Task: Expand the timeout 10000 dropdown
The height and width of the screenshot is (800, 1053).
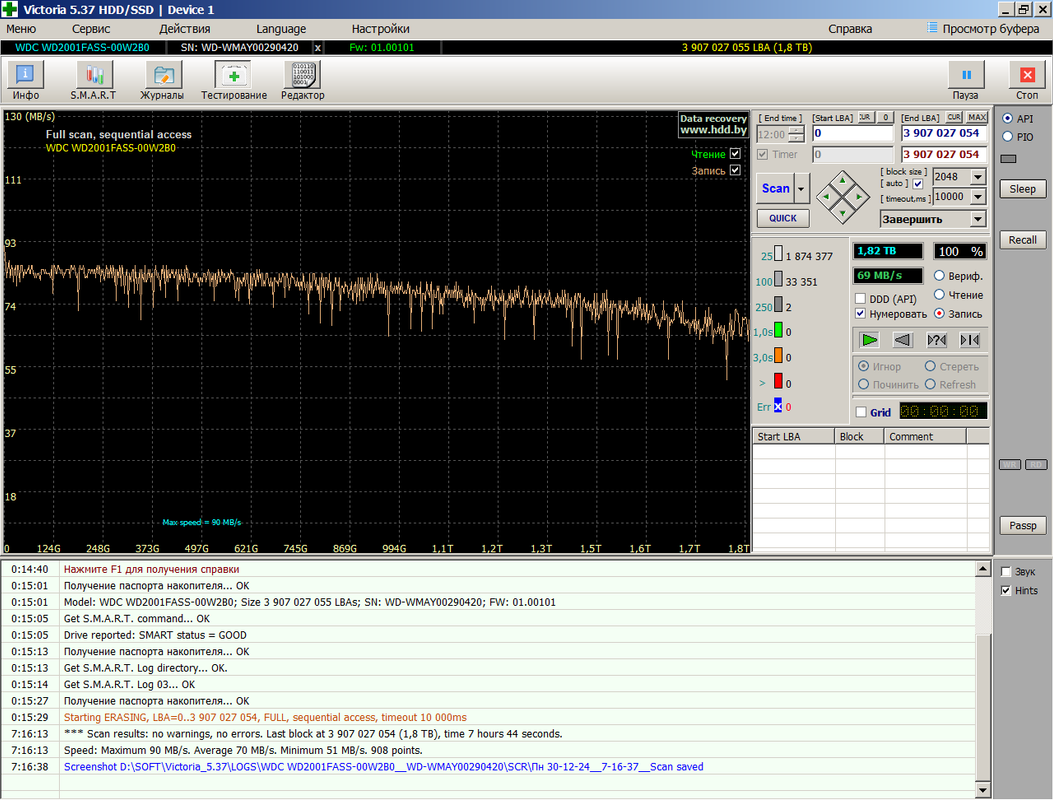Action: tap(977, 197)
